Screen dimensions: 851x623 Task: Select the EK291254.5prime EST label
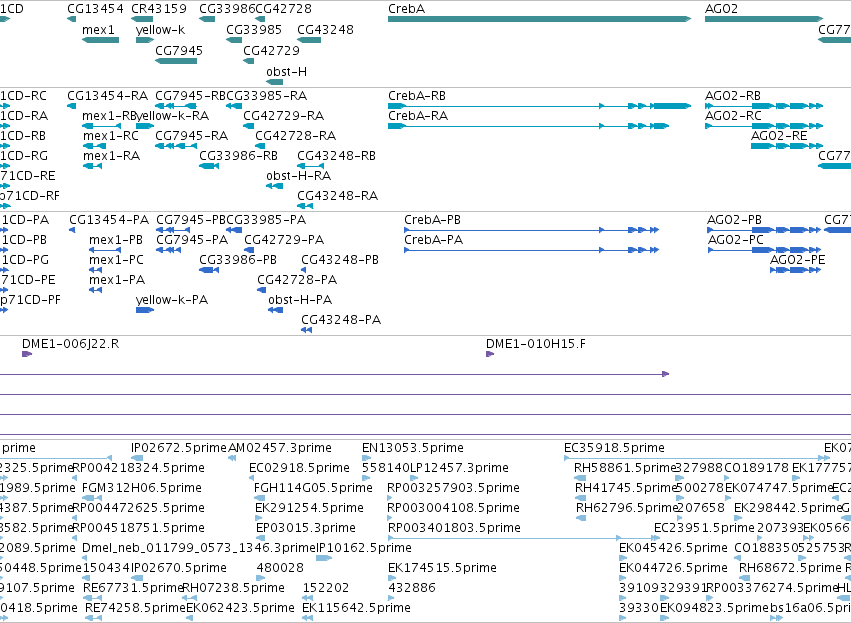(309, 508)
